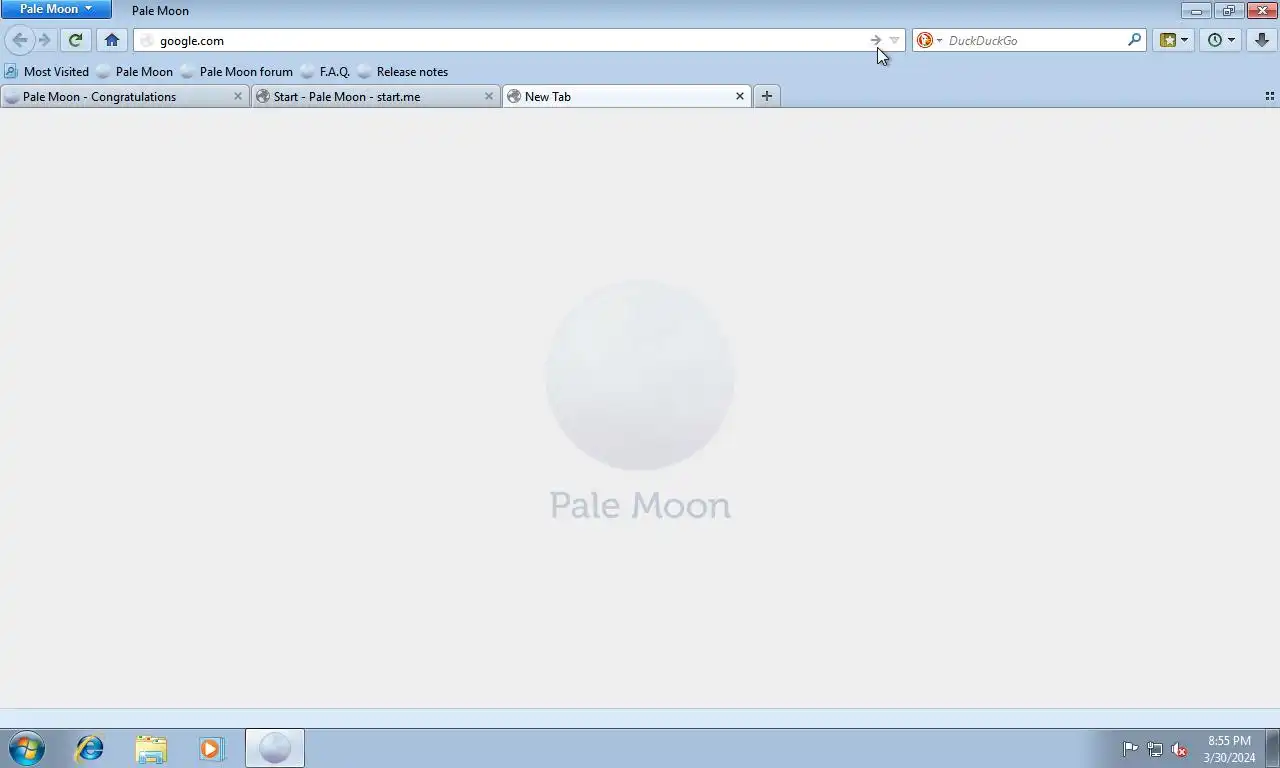
Task: Open the Pale Moon bookmark
Action: point(134,71)
